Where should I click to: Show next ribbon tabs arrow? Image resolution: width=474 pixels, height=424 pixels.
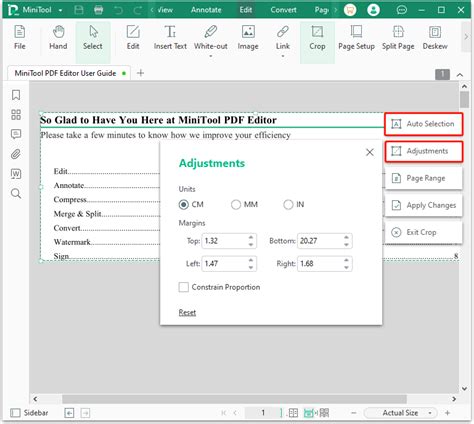[336, 10]
